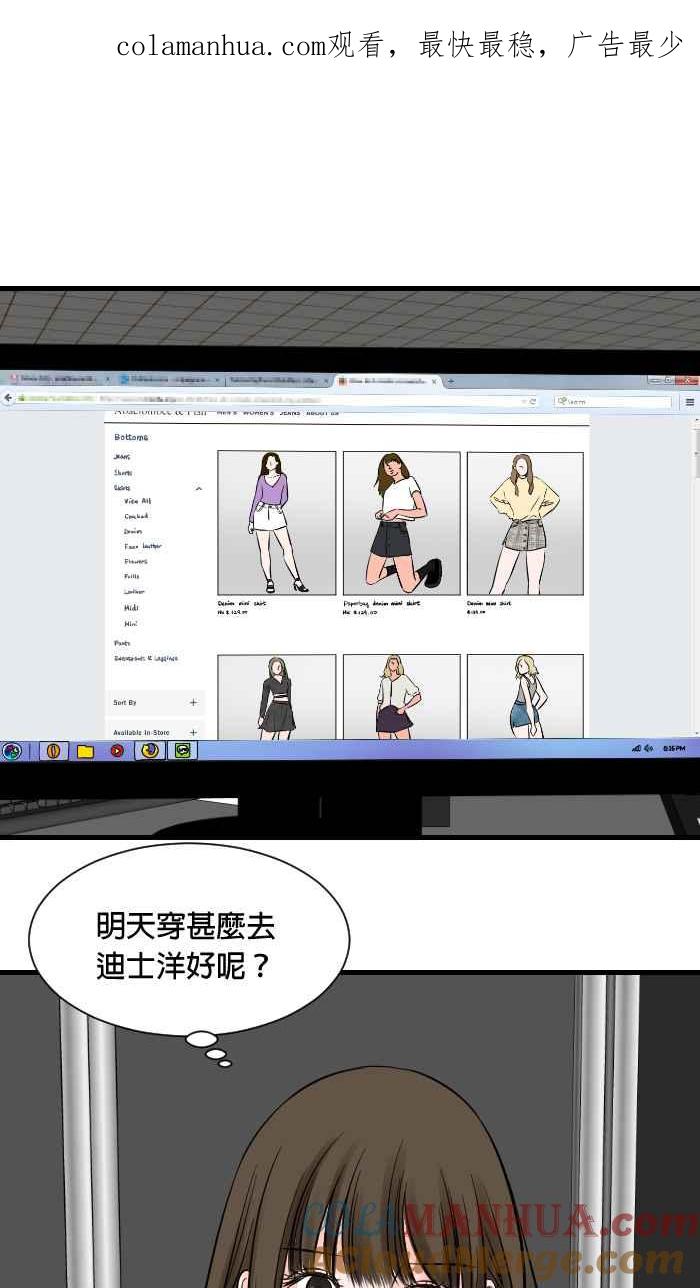
Task: Click the Firefox browser taskbar icon
Action: pos(150,750)
